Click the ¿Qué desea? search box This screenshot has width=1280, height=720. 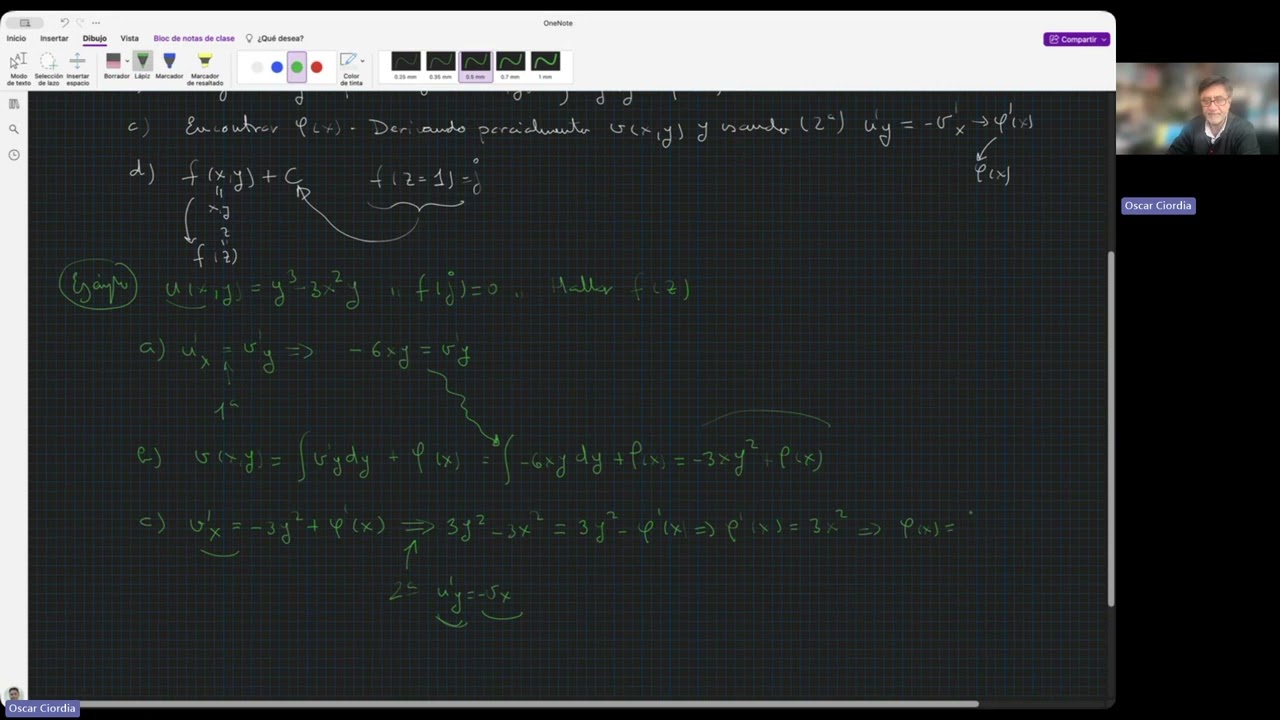275,38
